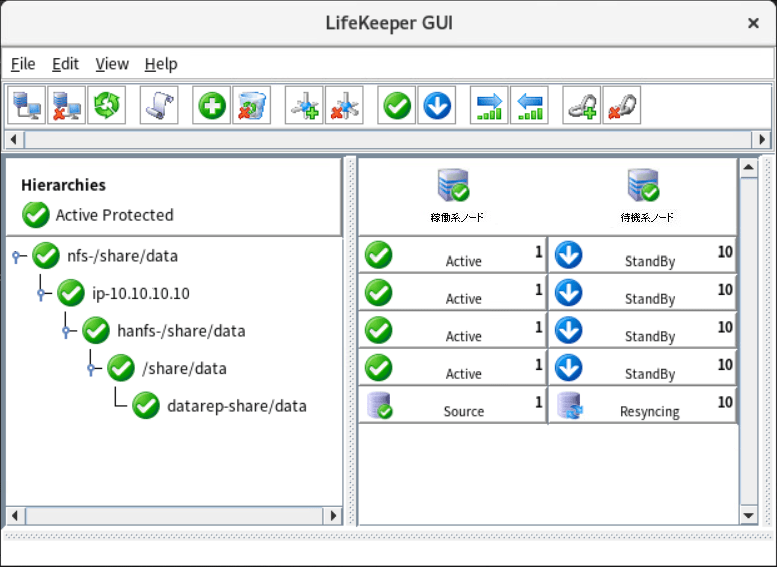The image size is (777, 567).
Task: Click the Disconnect from server toolbar icon
Action: tap(66, 105)
